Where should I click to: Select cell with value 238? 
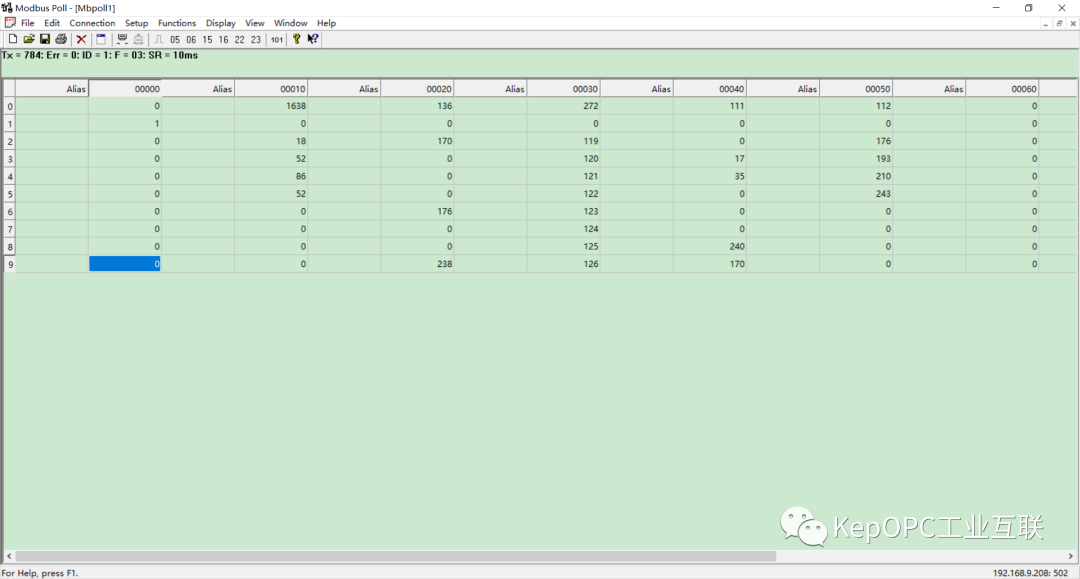point(417,264)
